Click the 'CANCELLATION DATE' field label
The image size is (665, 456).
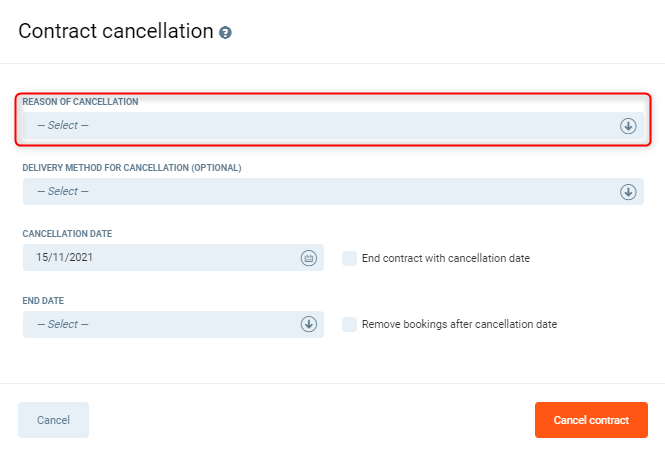coord(67,234)
